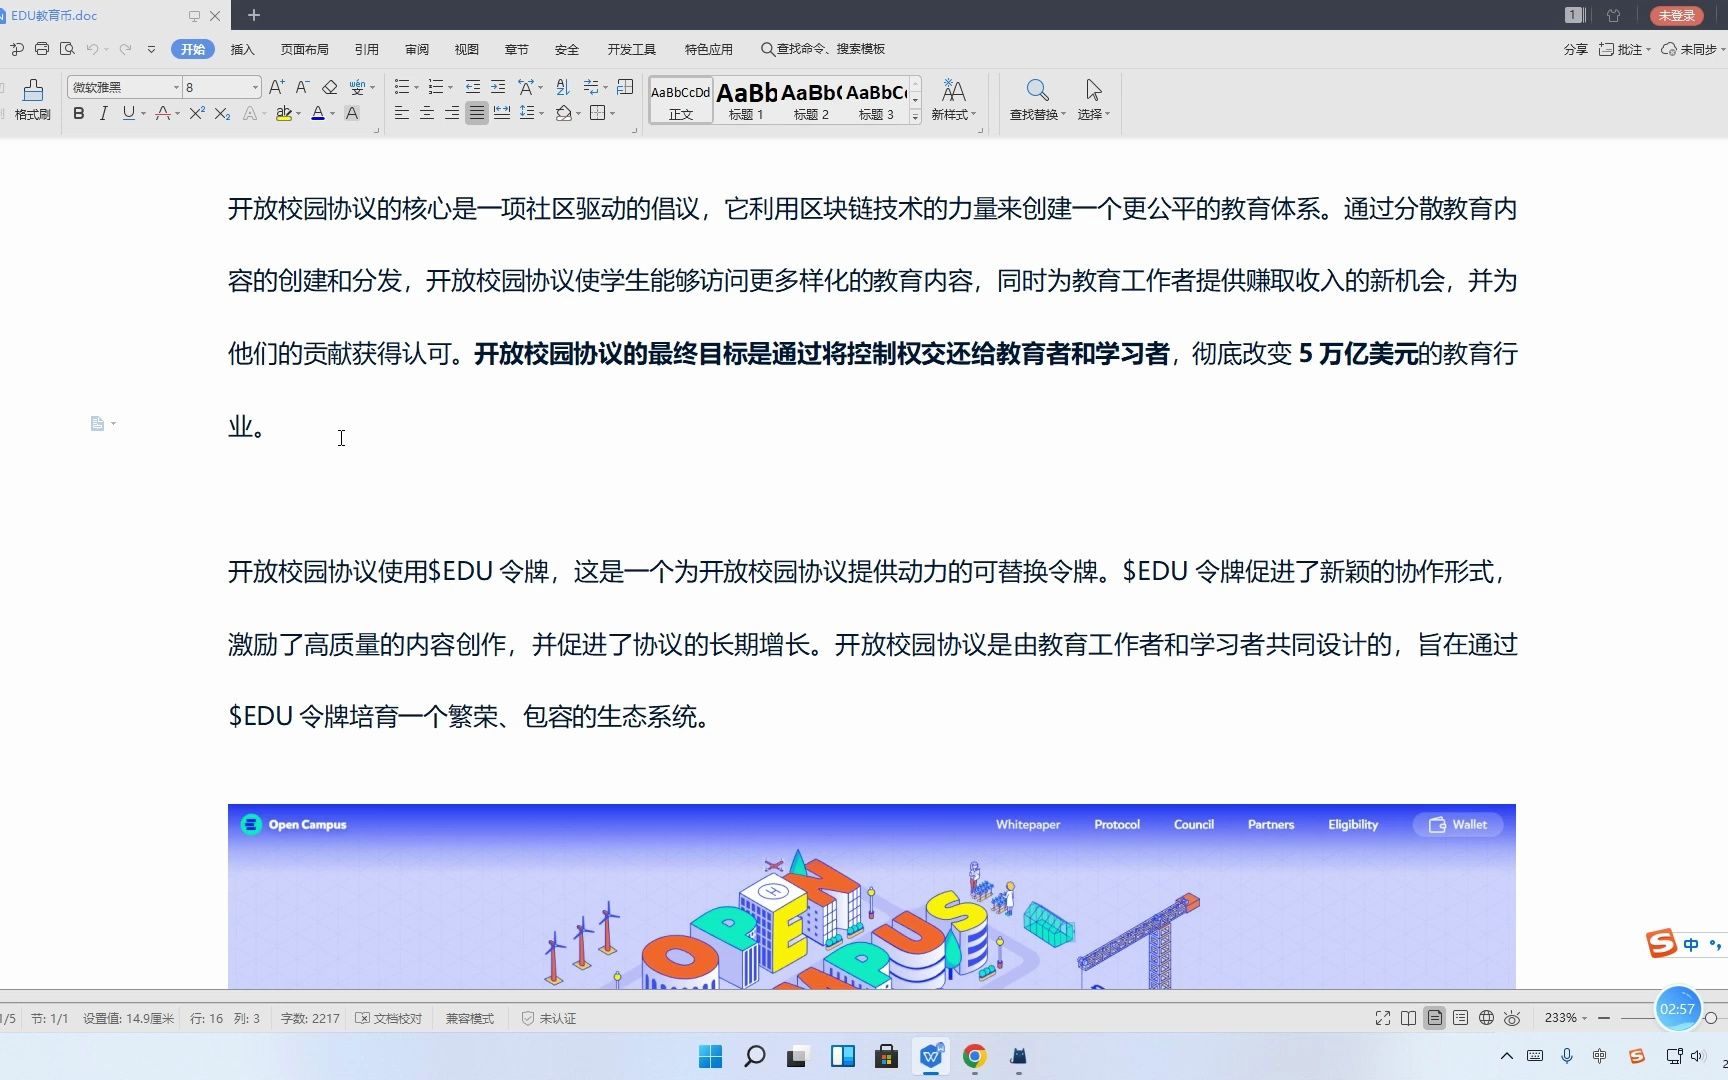The height and width of the screenshot is (1080, 1728).
Task: Increase paragraph indent
Action: 498,87
